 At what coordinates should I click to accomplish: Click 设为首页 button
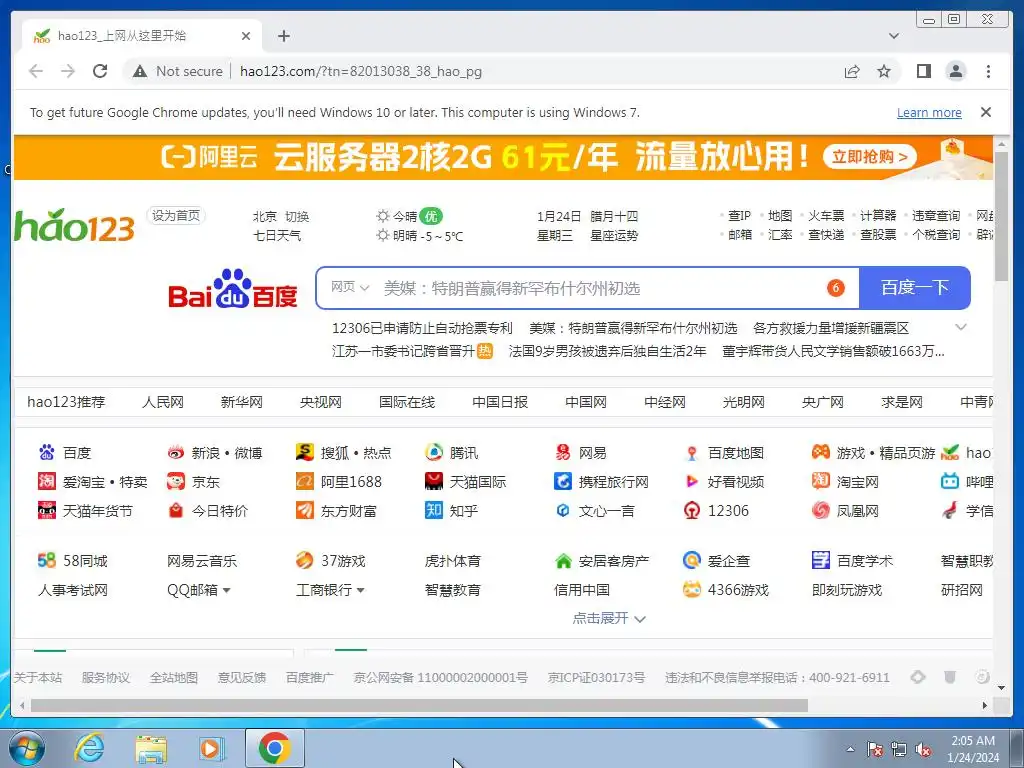[176, 216]
